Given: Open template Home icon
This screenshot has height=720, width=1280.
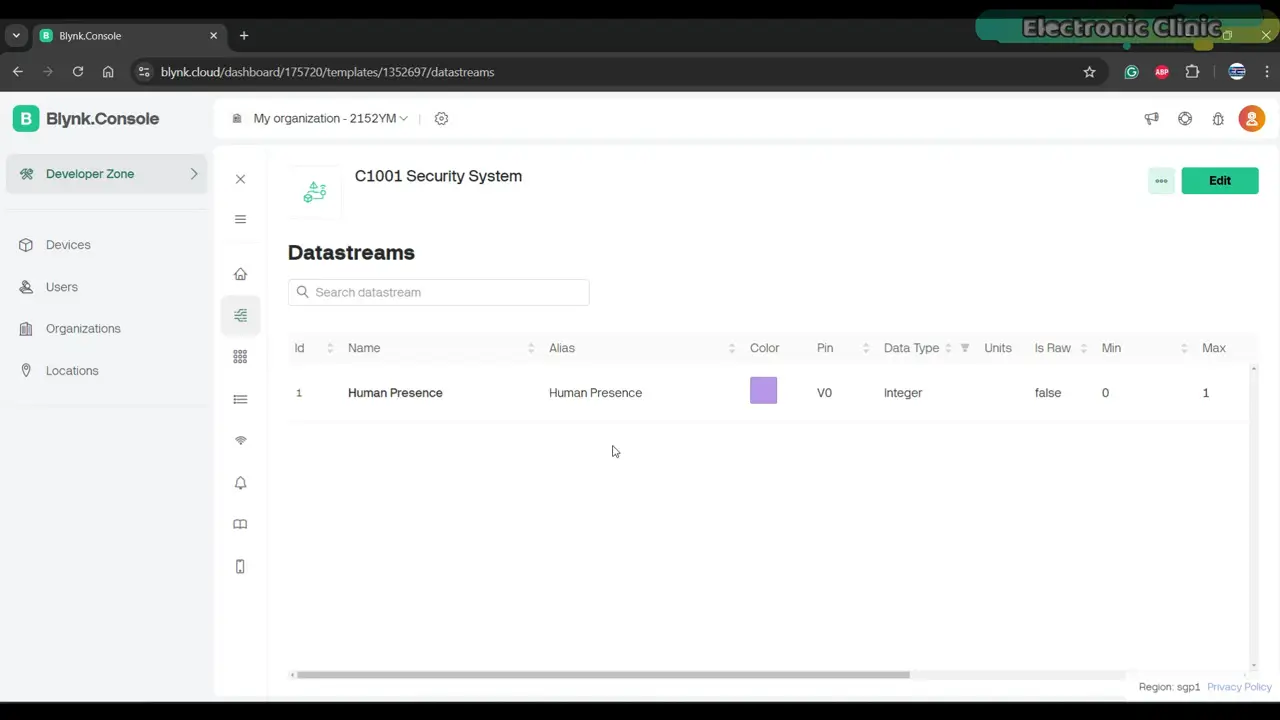Looking at the screenshot, I should (240, 274).
